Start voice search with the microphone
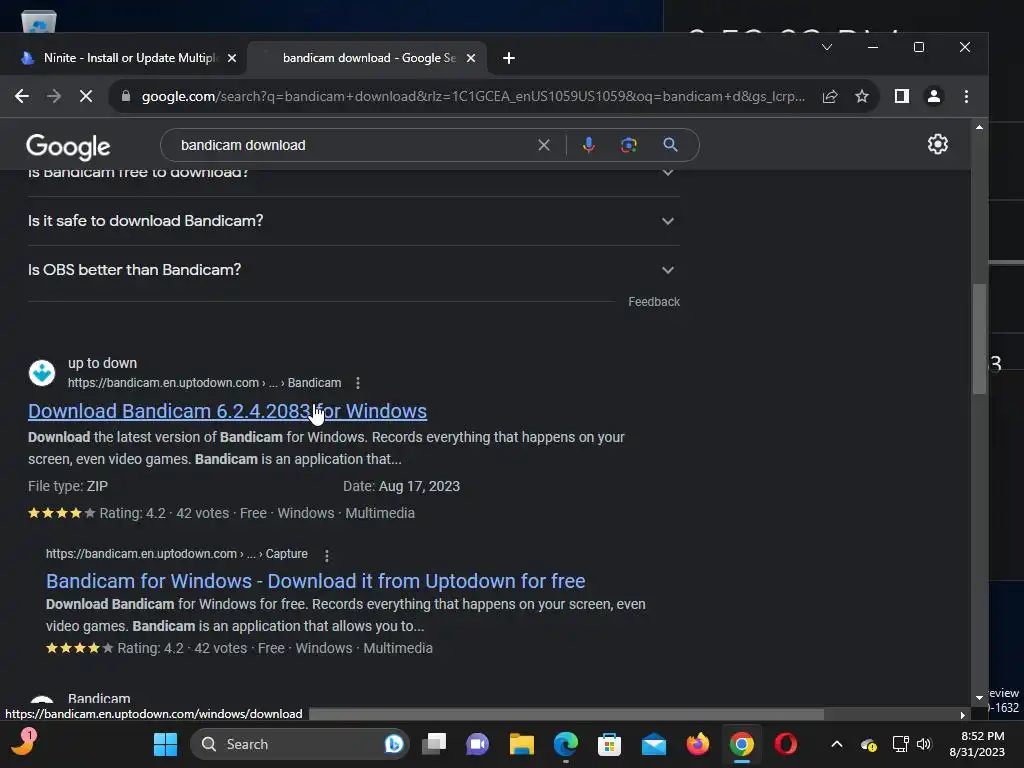 (588, 145)
